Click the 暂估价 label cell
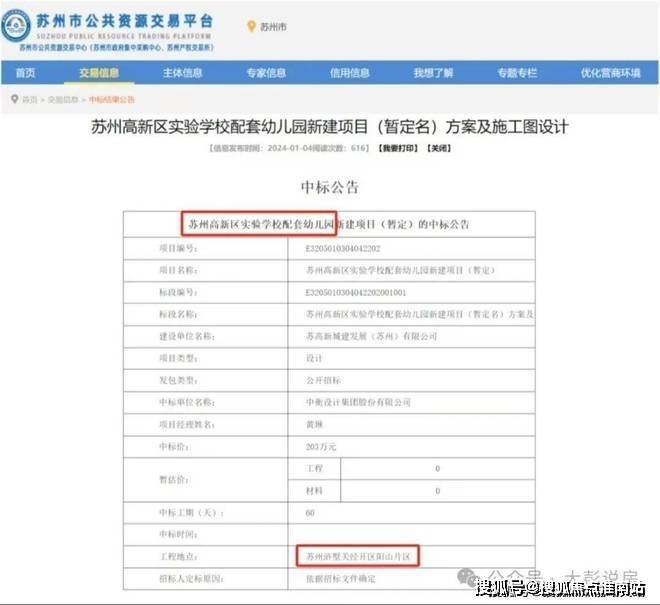The width and height of the screenshot is (660, 605). coord(205,480)
